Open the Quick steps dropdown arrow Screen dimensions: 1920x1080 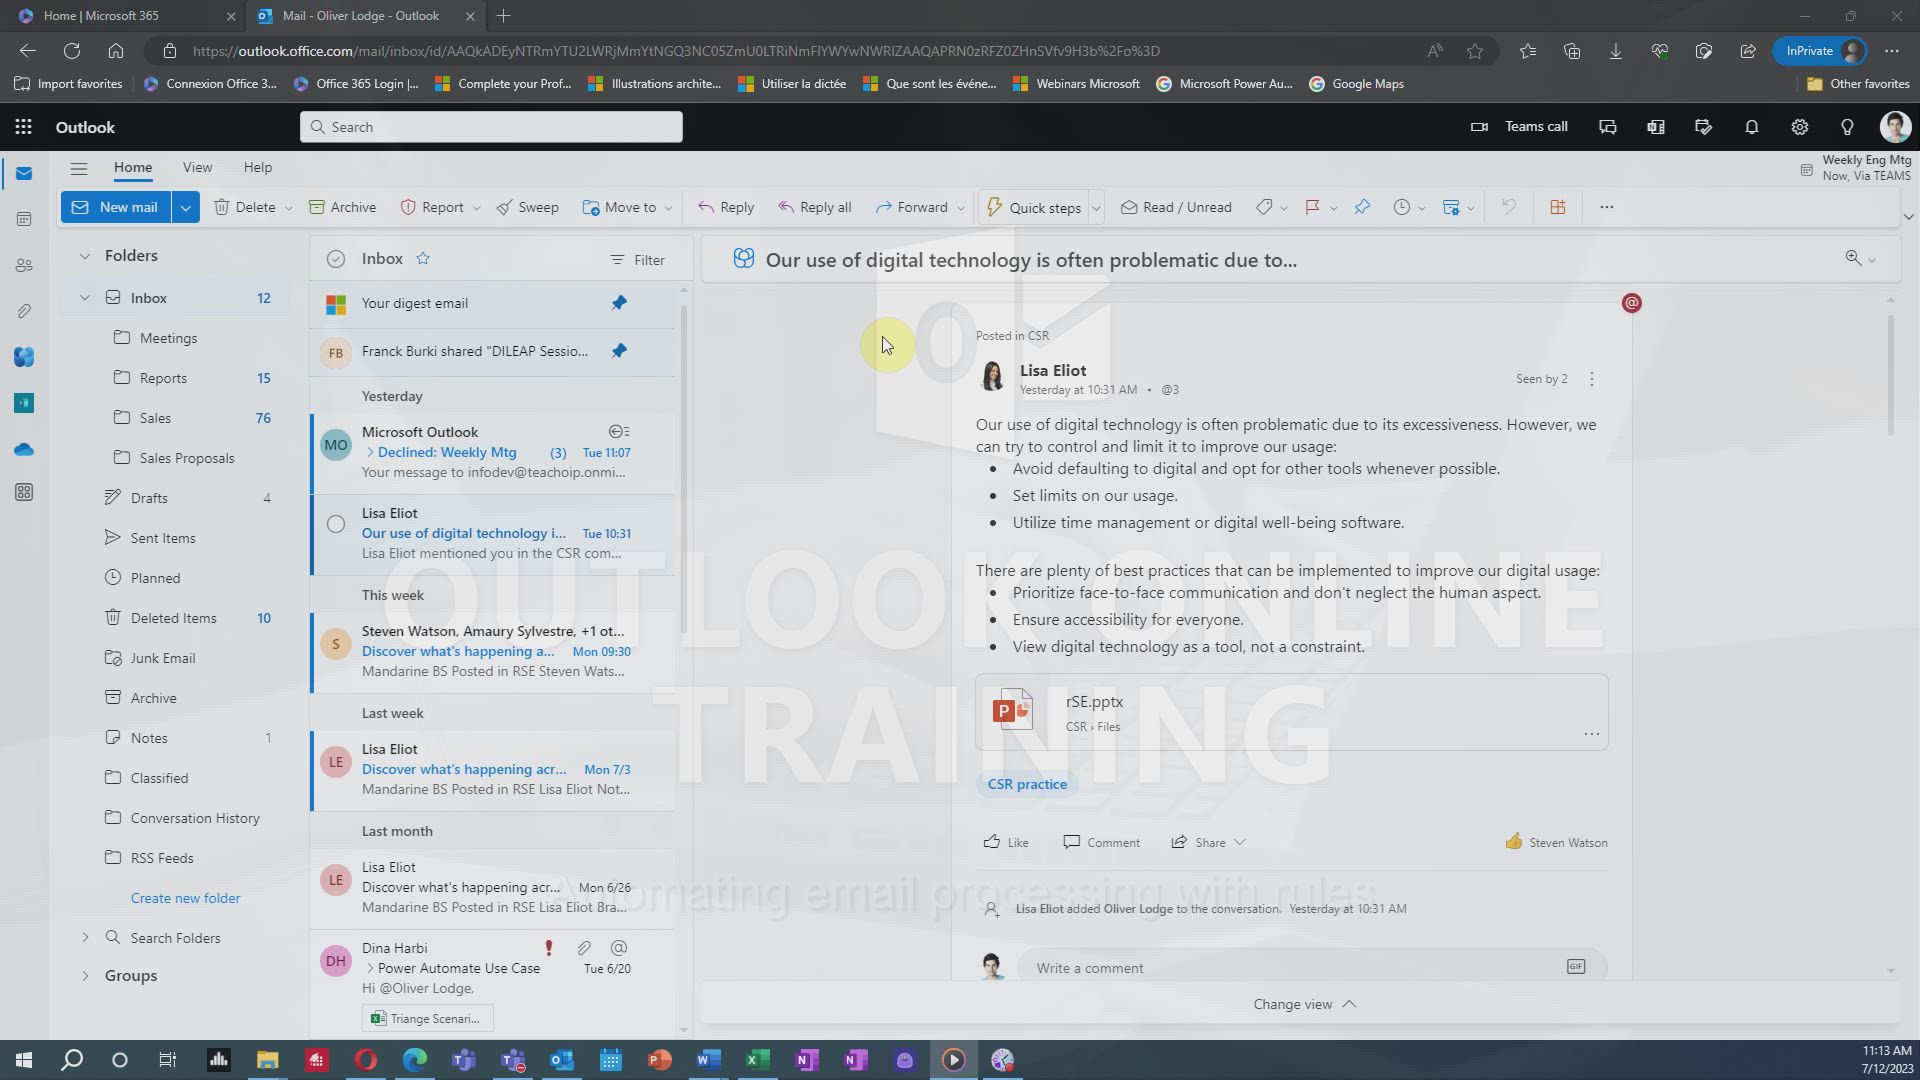pos(1096,208)
